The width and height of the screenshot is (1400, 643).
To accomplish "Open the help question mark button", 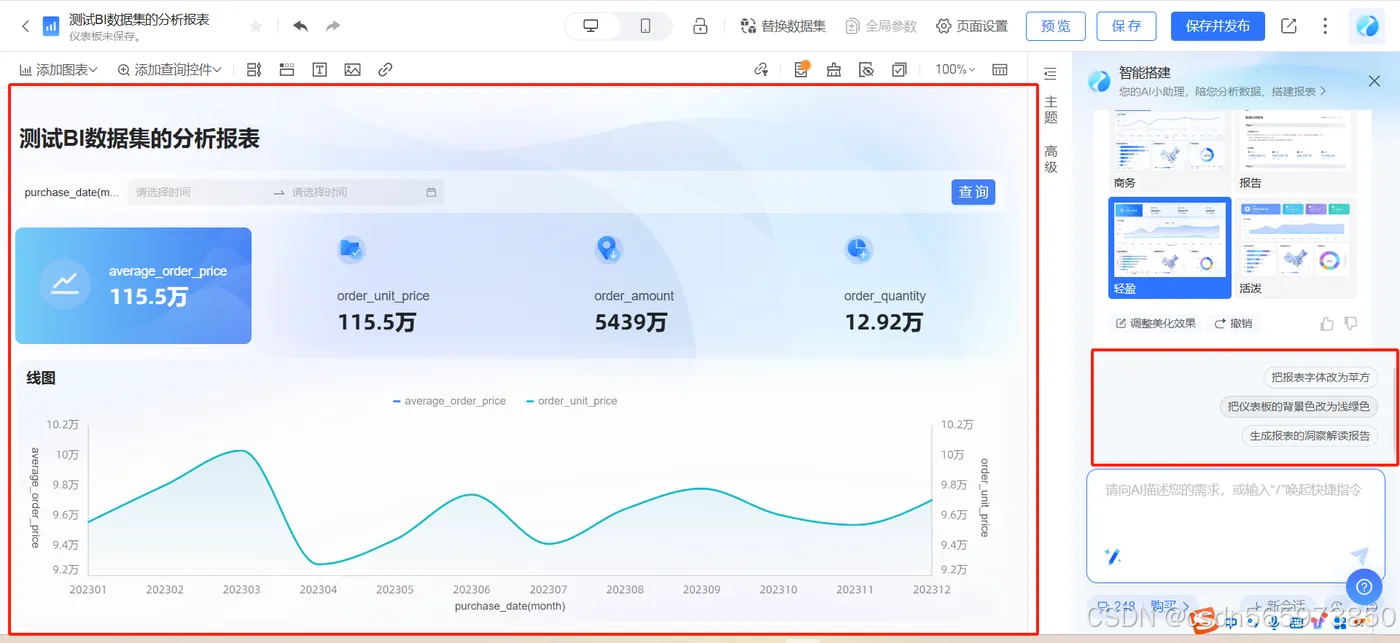I will pyautogui.click(x=1363, y=587).
